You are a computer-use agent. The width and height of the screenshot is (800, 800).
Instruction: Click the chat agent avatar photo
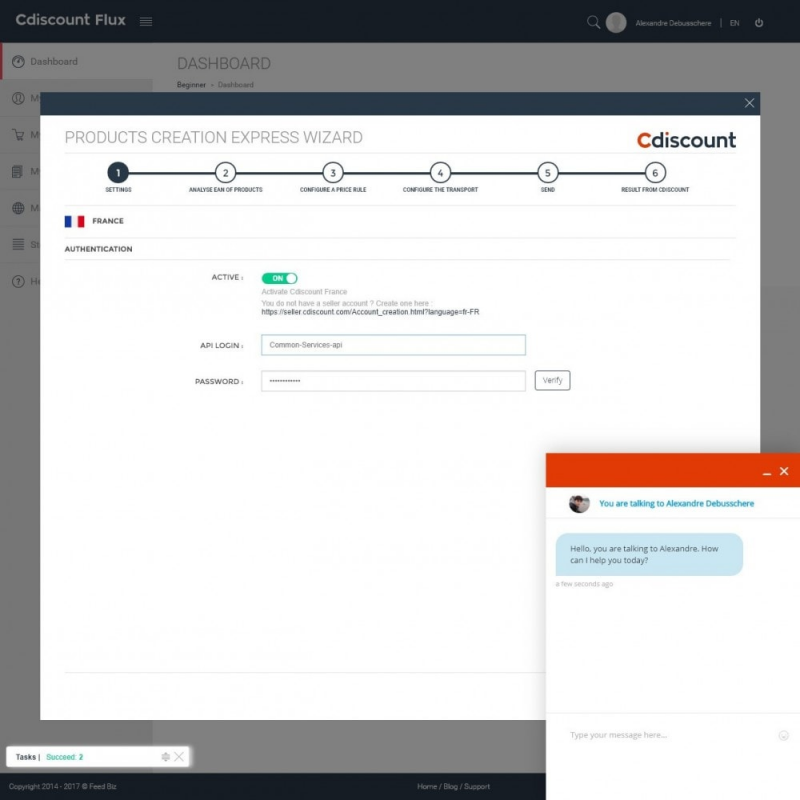579,504
